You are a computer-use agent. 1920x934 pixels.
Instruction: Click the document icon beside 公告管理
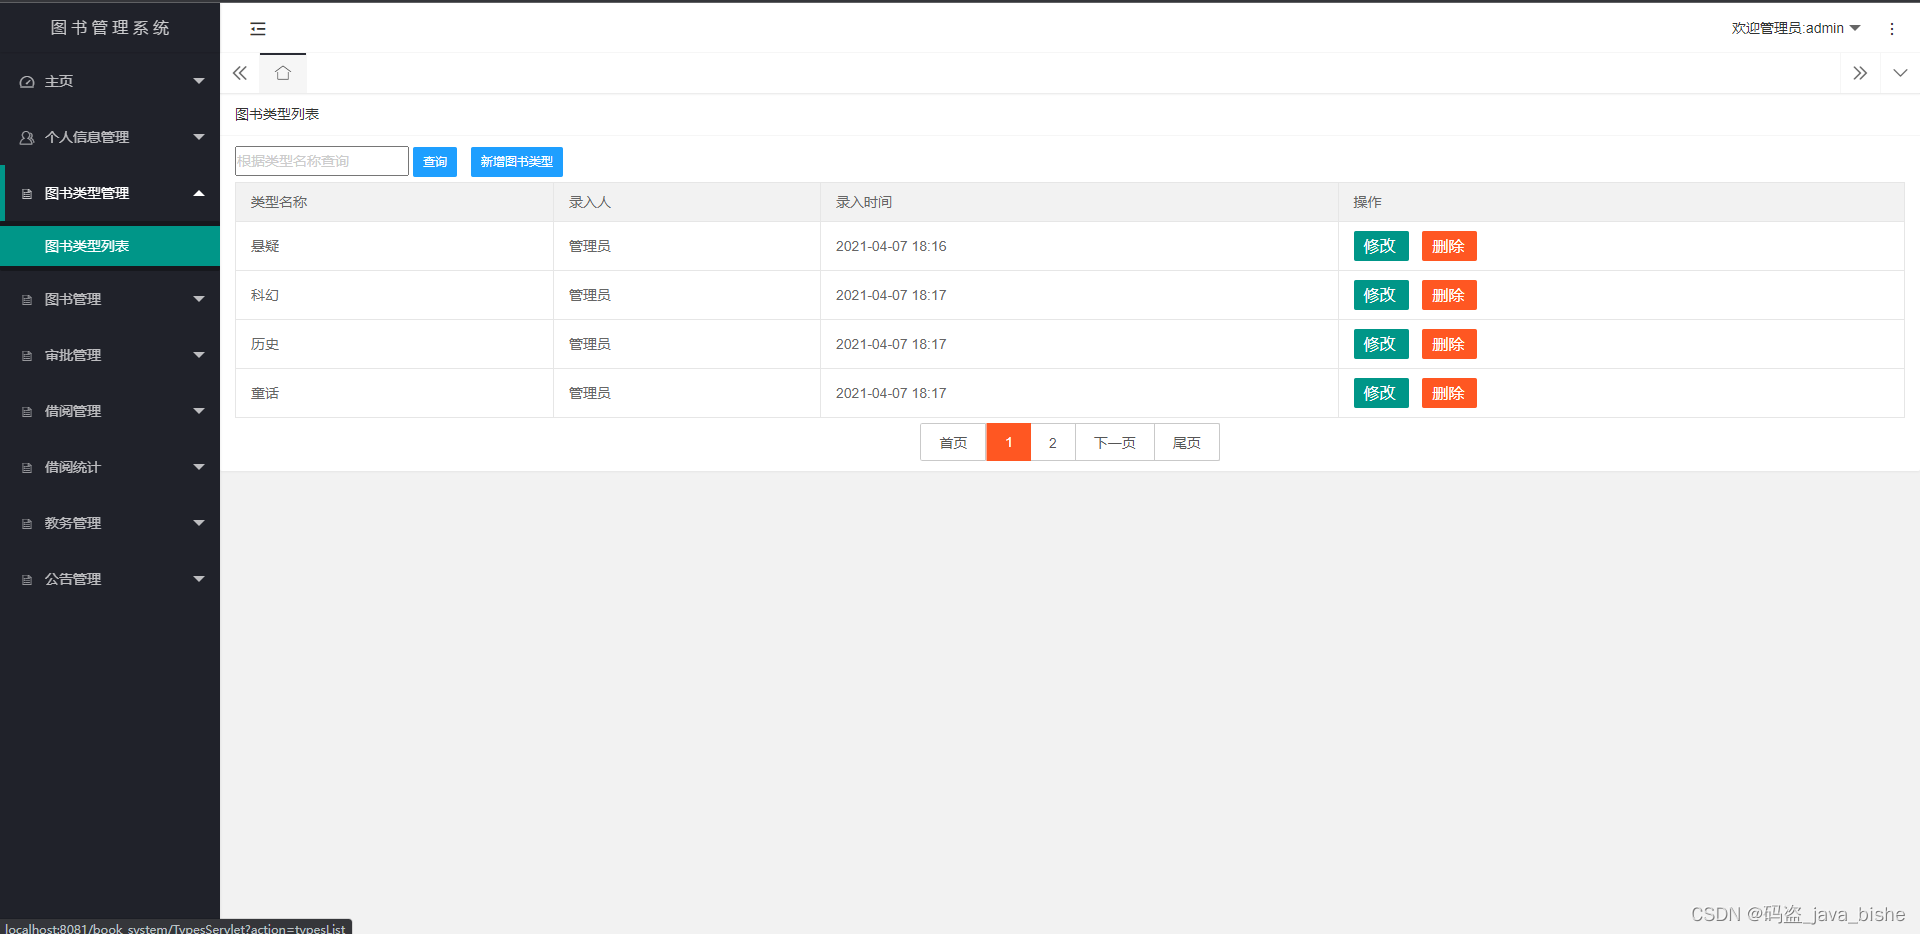click(27, 580)
